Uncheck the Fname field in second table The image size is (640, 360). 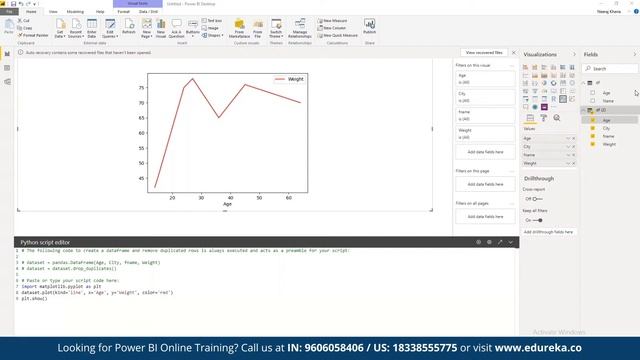coord(593,136)
